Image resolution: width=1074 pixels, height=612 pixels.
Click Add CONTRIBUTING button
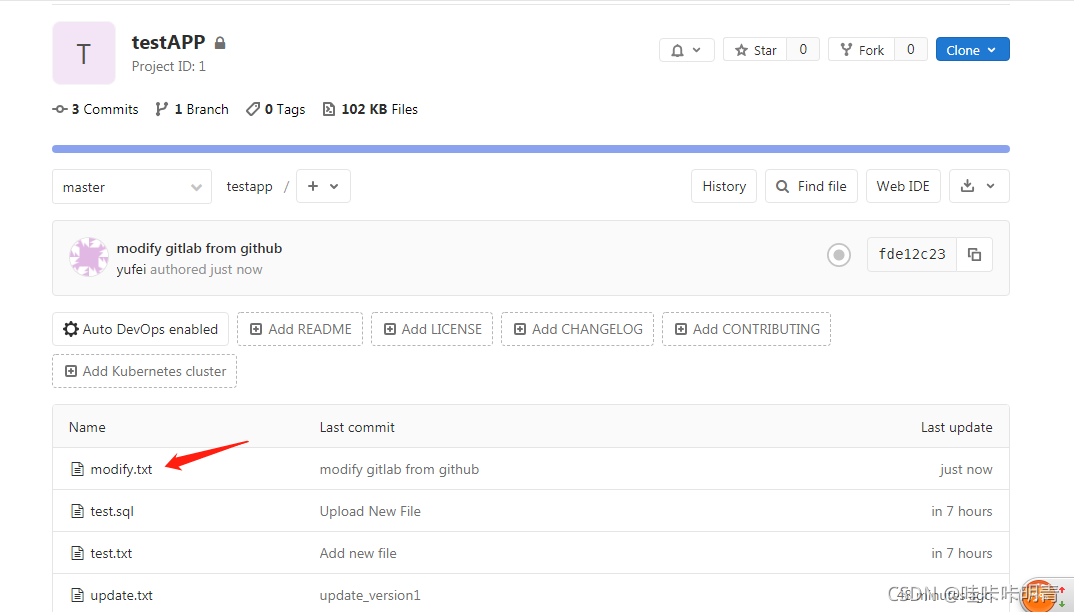(x=747, y=329)
